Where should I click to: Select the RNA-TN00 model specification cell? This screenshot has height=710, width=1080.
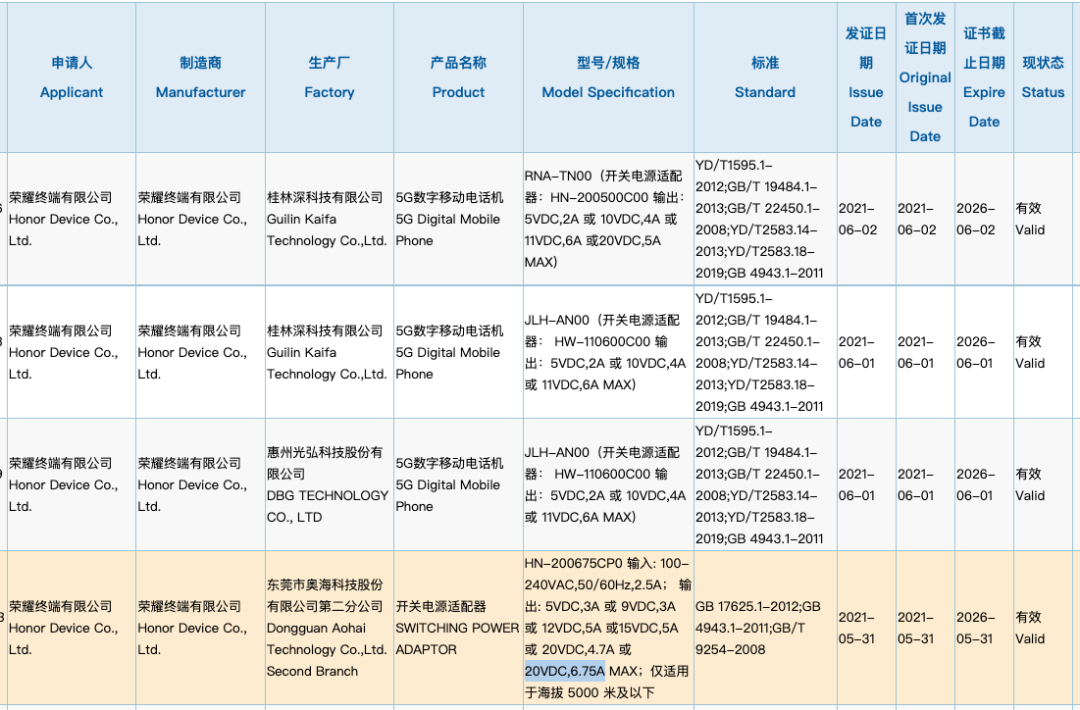(x=608, y=219)
